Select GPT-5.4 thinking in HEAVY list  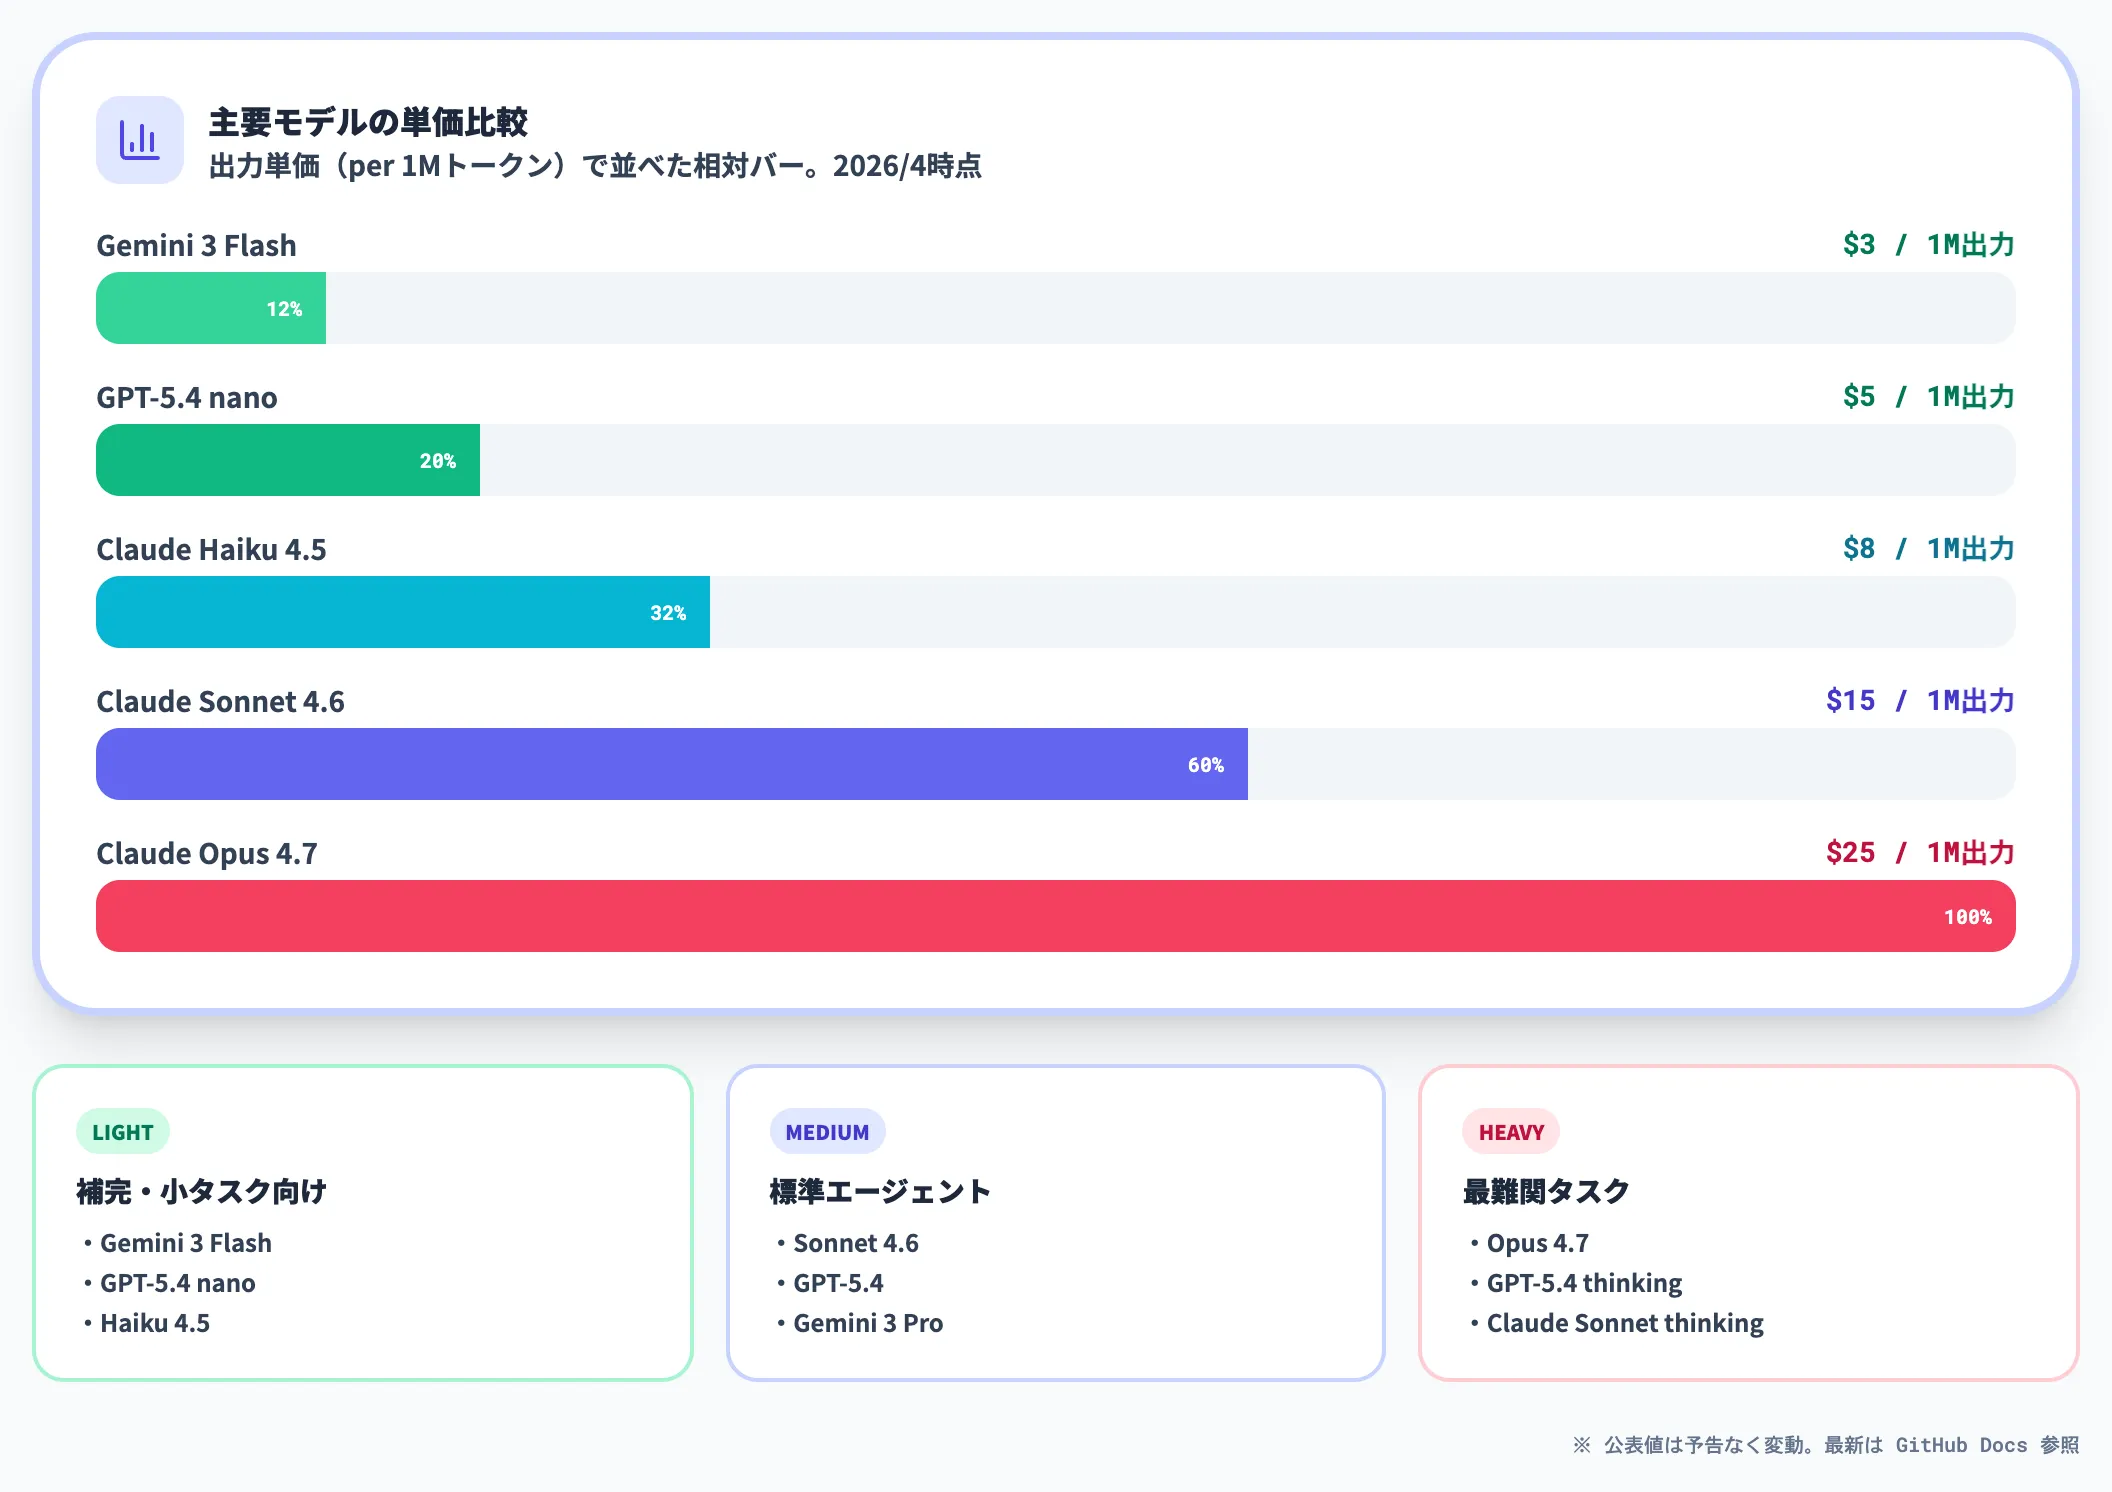[1583, 1283]
